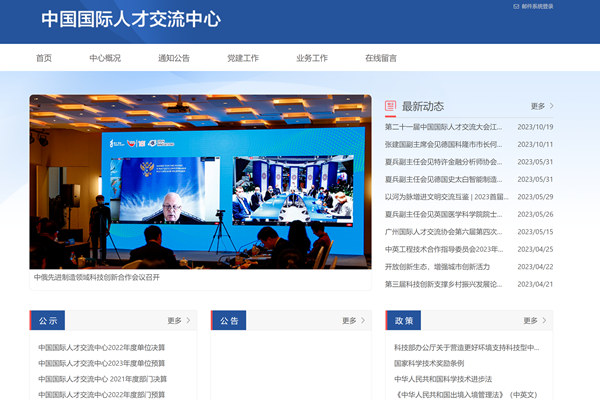Click 更多 in the 最新动态 section
This screenshot has width=600, height=400.
pyautogui.click(x=538, y=106)
